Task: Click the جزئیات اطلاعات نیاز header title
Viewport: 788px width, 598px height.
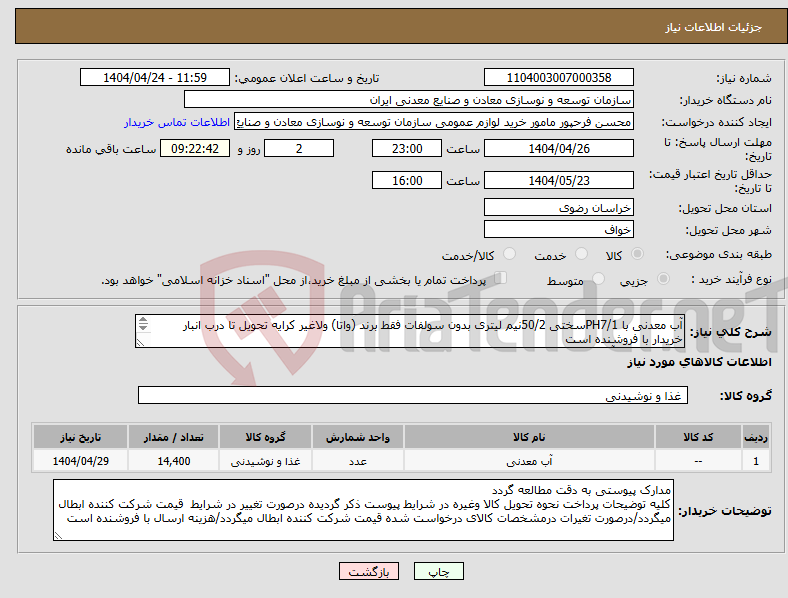Action: [x=714, y=27]
